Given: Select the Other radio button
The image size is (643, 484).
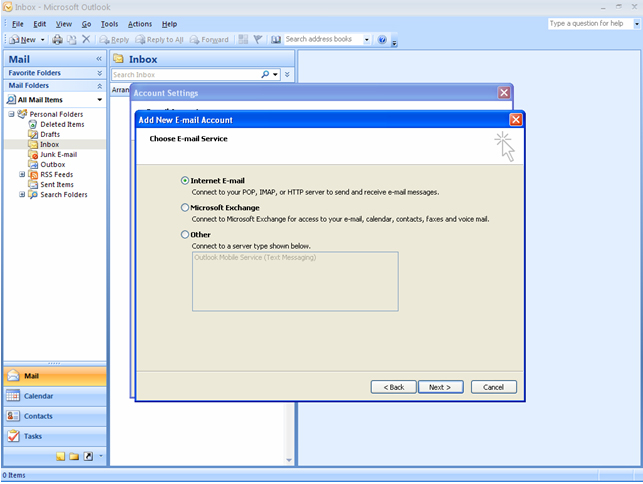Looking at the screenshot, I should pyautogui.click(x=185, y=234).
